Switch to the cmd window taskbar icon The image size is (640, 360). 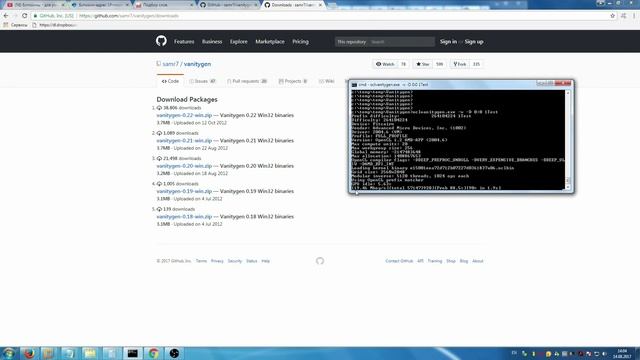(x=133, y=353)
